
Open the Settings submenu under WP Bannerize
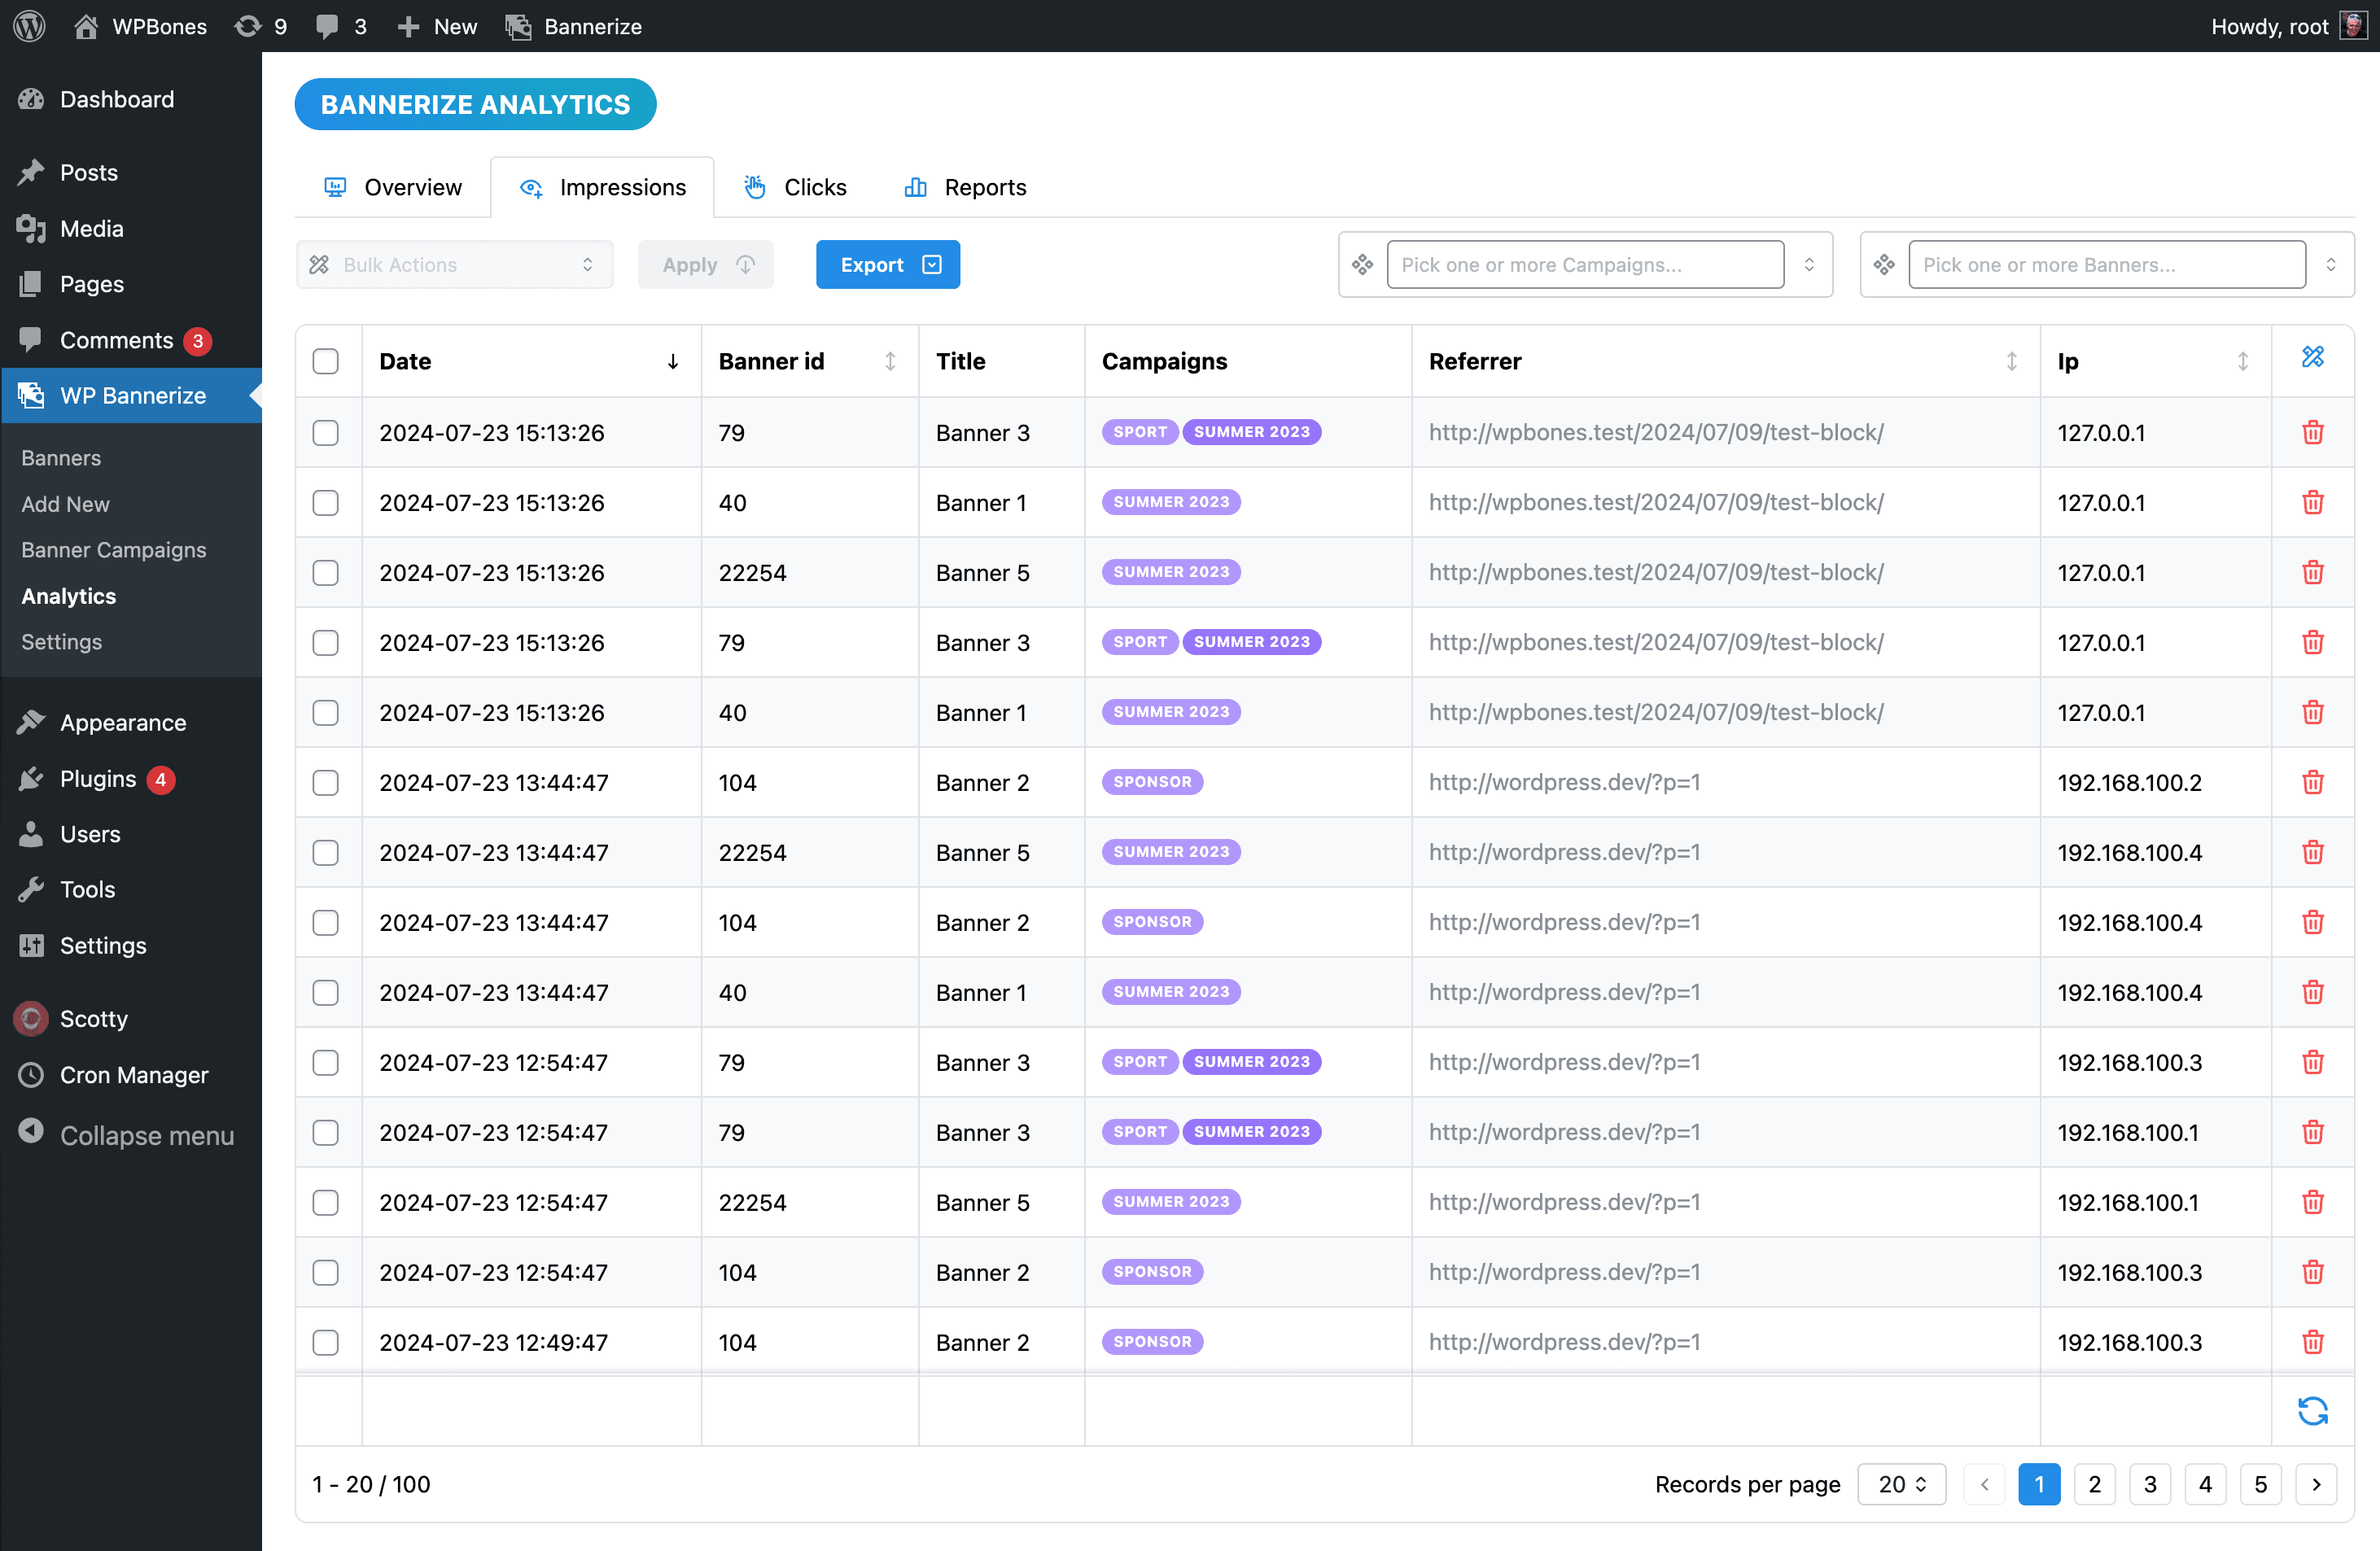coord(62,642)
